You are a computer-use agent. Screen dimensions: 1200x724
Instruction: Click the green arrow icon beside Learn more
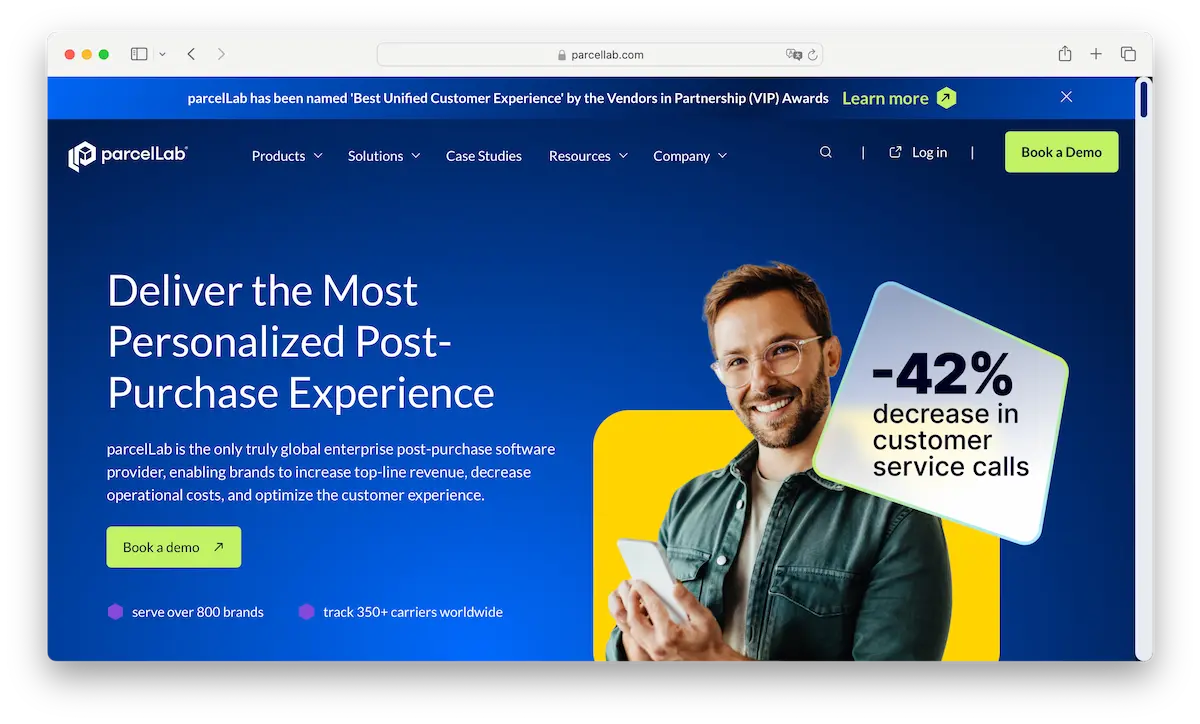pyautogui.click(x=946, y=98)
